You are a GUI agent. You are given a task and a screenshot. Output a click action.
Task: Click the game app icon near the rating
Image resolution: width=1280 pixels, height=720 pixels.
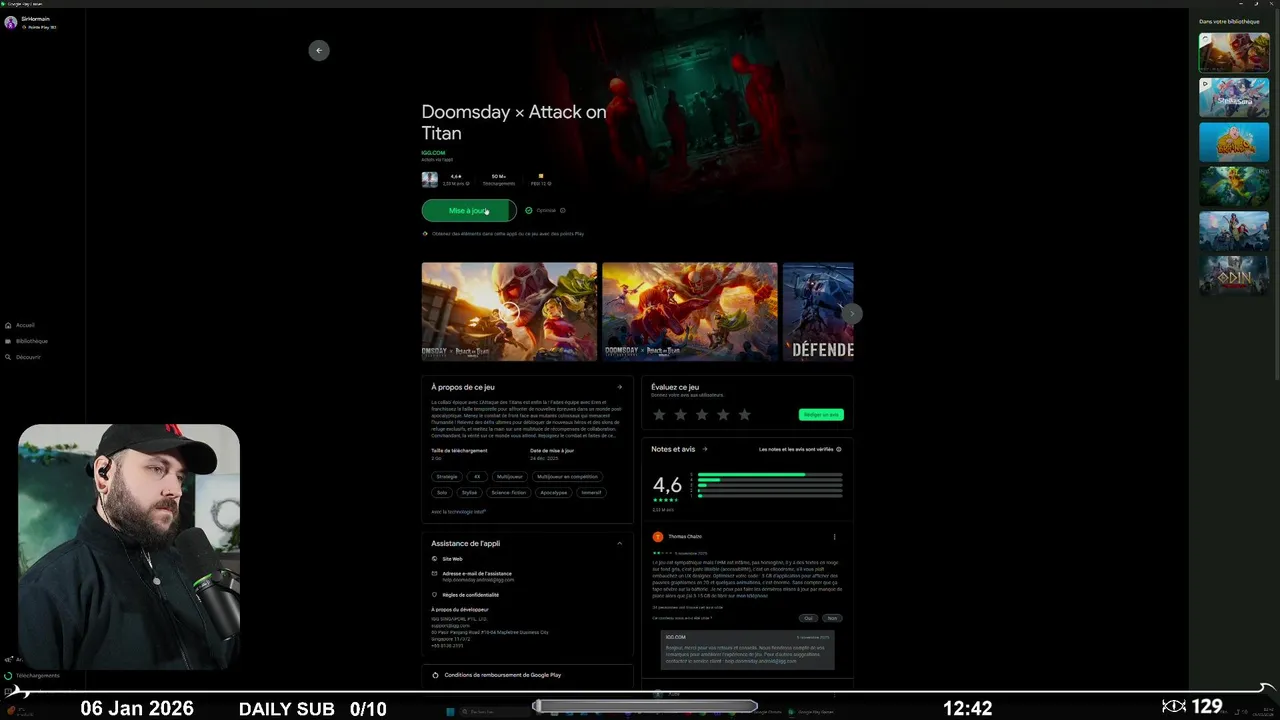pyautogui.click(x=430, y=179)
